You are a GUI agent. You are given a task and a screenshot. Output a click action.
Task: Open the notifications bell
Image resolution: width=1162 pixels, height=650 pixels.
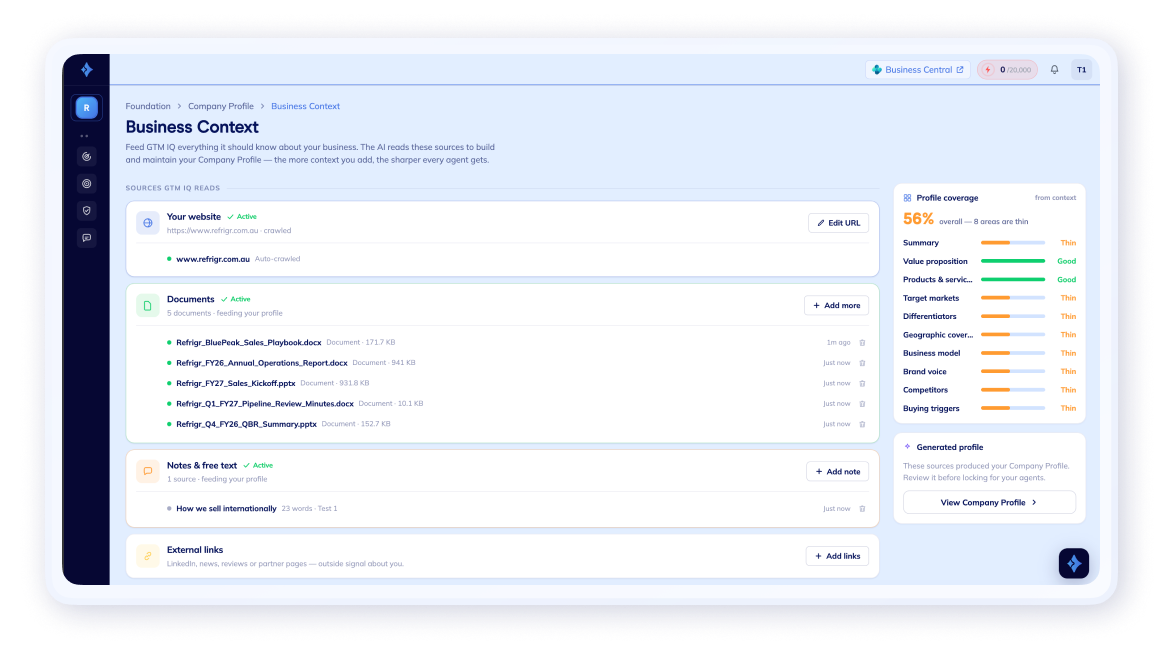[x=1054, y=70]
